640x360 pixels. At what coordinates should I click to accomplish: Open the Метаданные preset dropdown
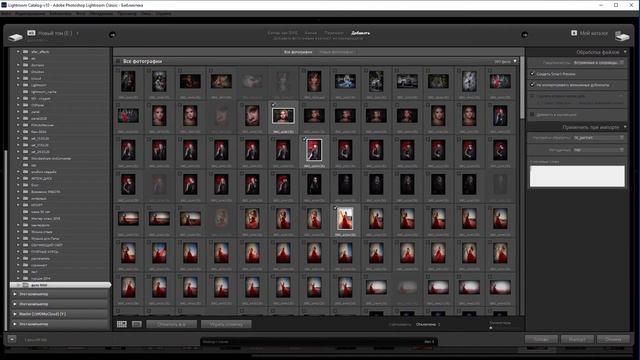click(x=598, y=150)
